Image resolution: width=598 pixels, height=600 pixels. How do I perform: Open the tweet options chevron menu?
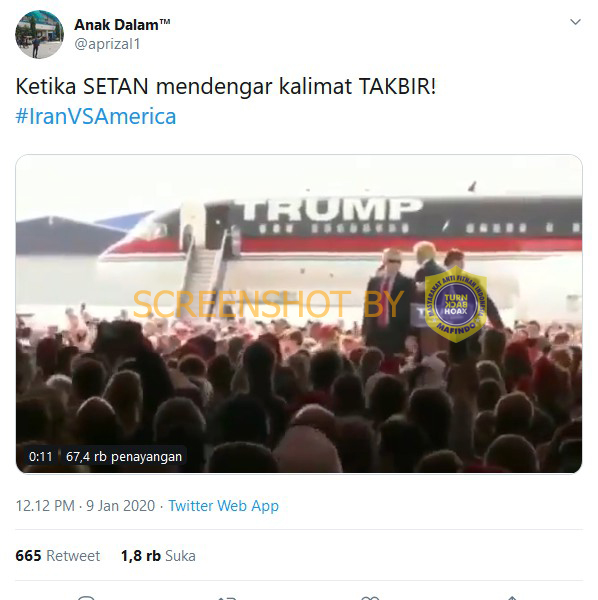(x=575, y=22)
